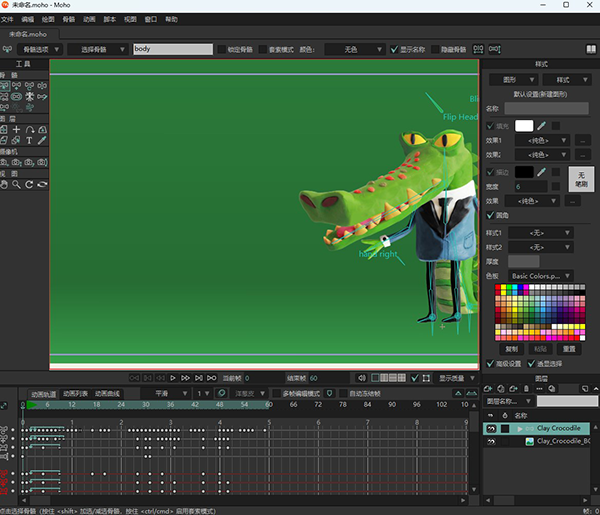
Task: Open the 样式 dropdown in style panel
Action: [567, 80]
